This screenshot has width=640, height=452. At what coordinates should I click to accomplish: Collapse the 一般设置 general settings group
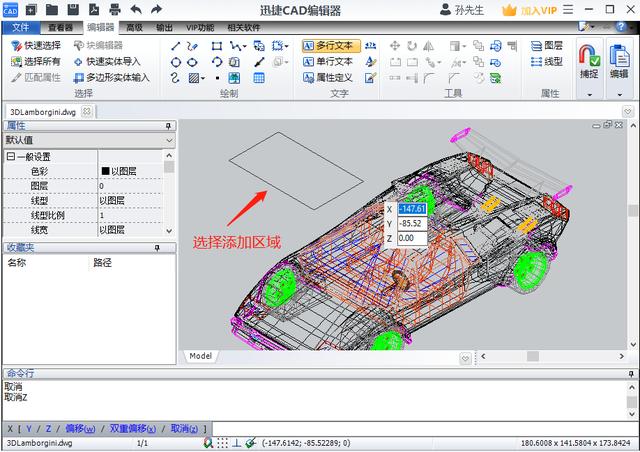tap(11, 156)
